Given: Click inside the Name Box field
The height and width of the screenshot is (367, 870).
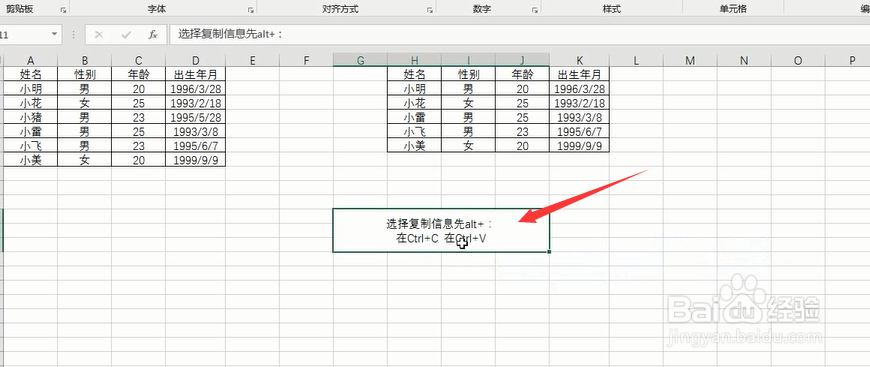Looking at the screenshot, I should tap(25, 34).
